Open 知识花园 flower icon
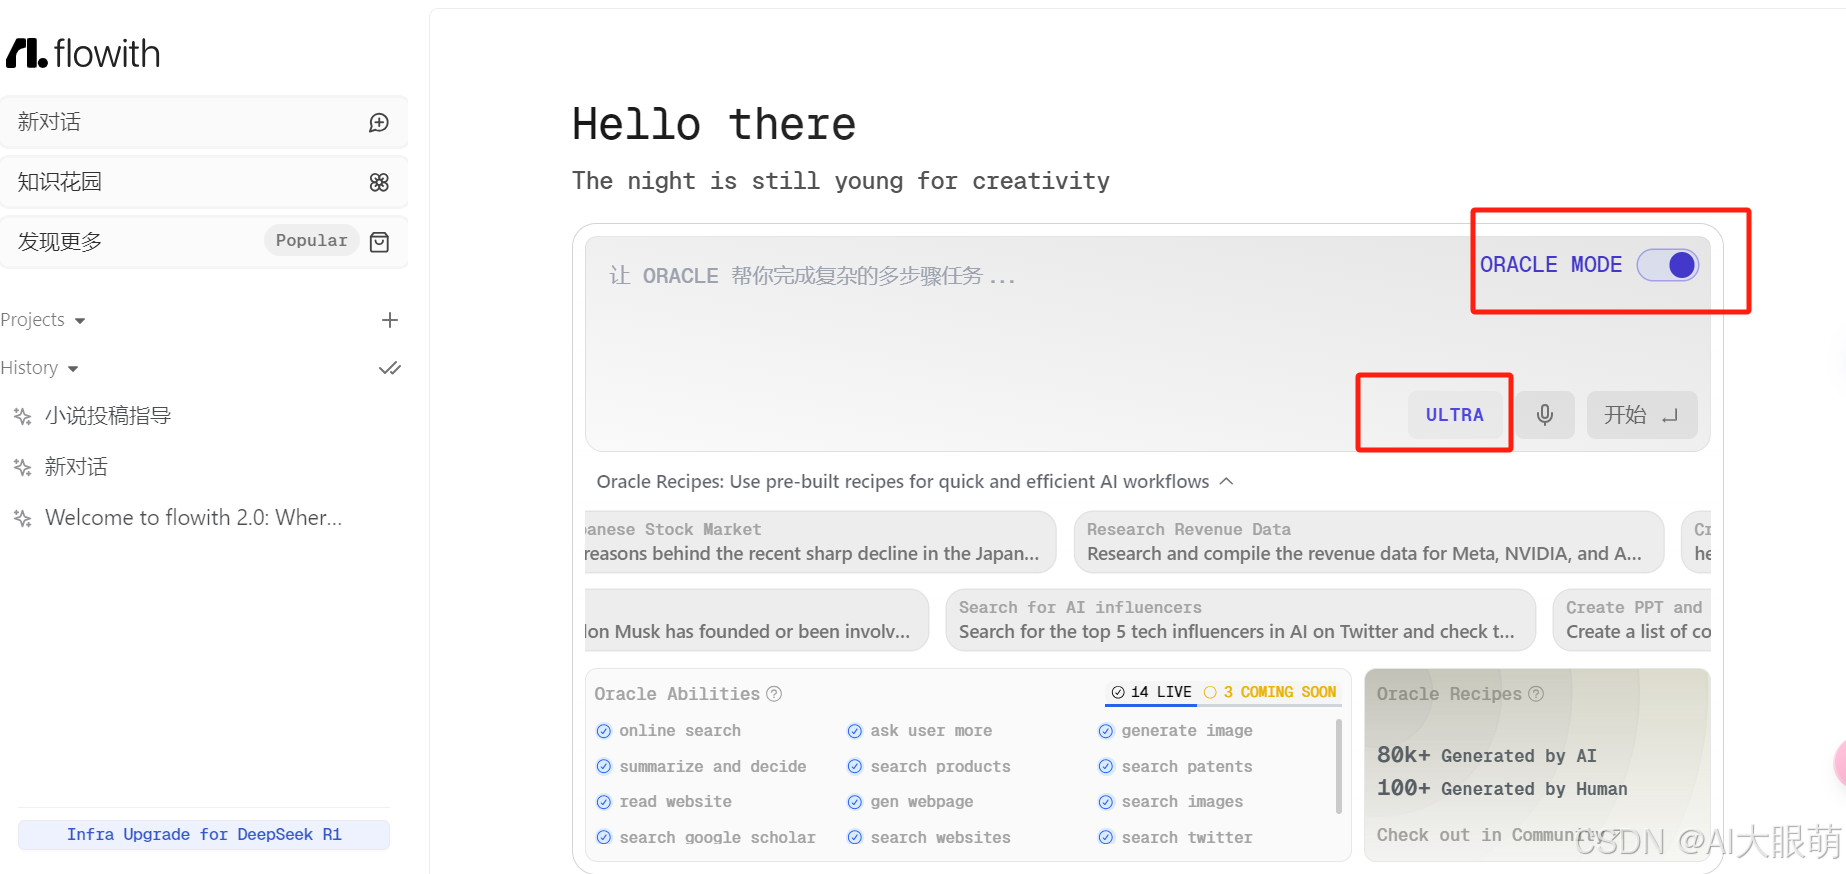Image resolution: width=1846 pixels, height=874 pixels. click(x=379, y=182)
